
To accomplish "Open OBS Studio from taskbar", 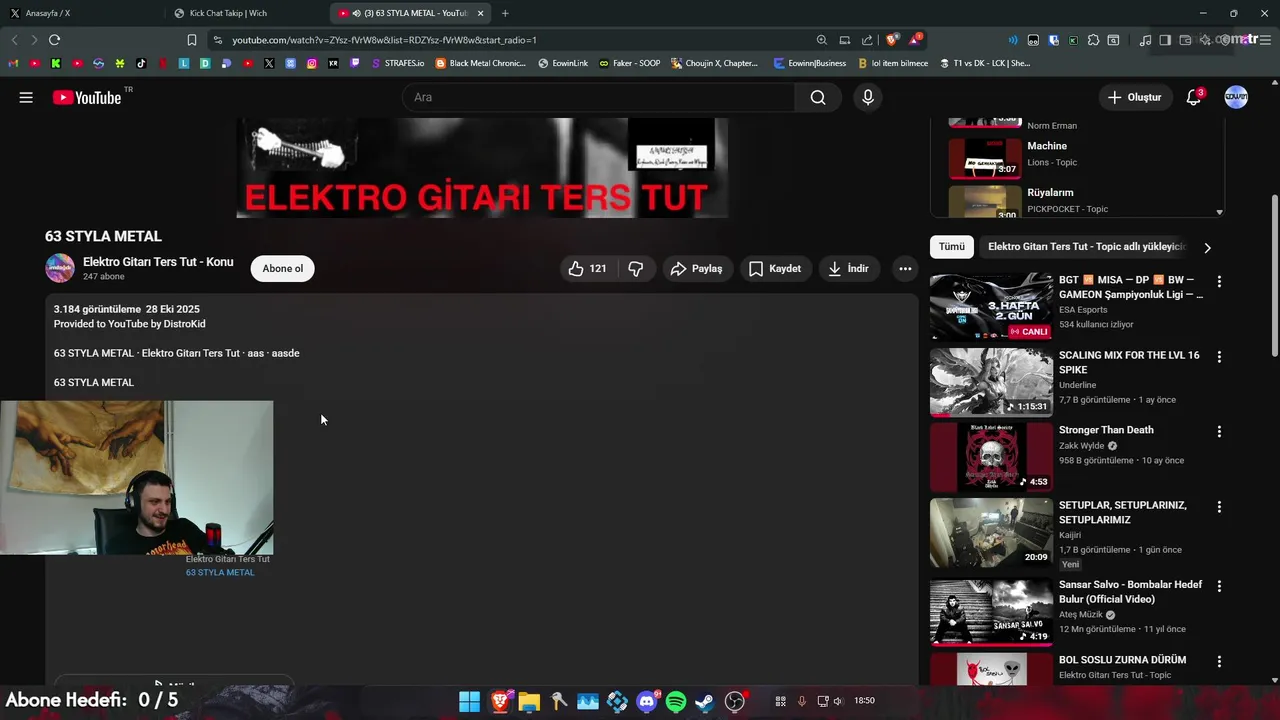I will (x=735, y=702).
